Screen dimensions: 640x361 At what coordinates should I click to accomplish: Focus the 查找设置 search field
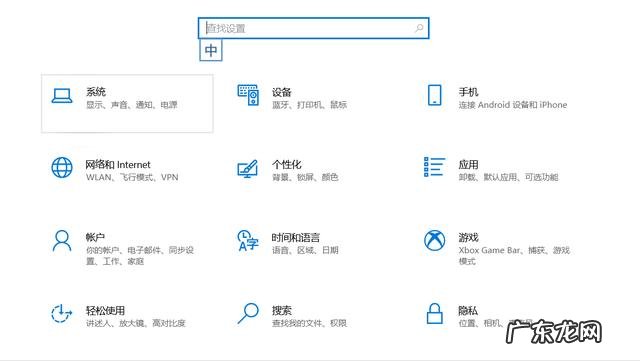tap(313, 28)
